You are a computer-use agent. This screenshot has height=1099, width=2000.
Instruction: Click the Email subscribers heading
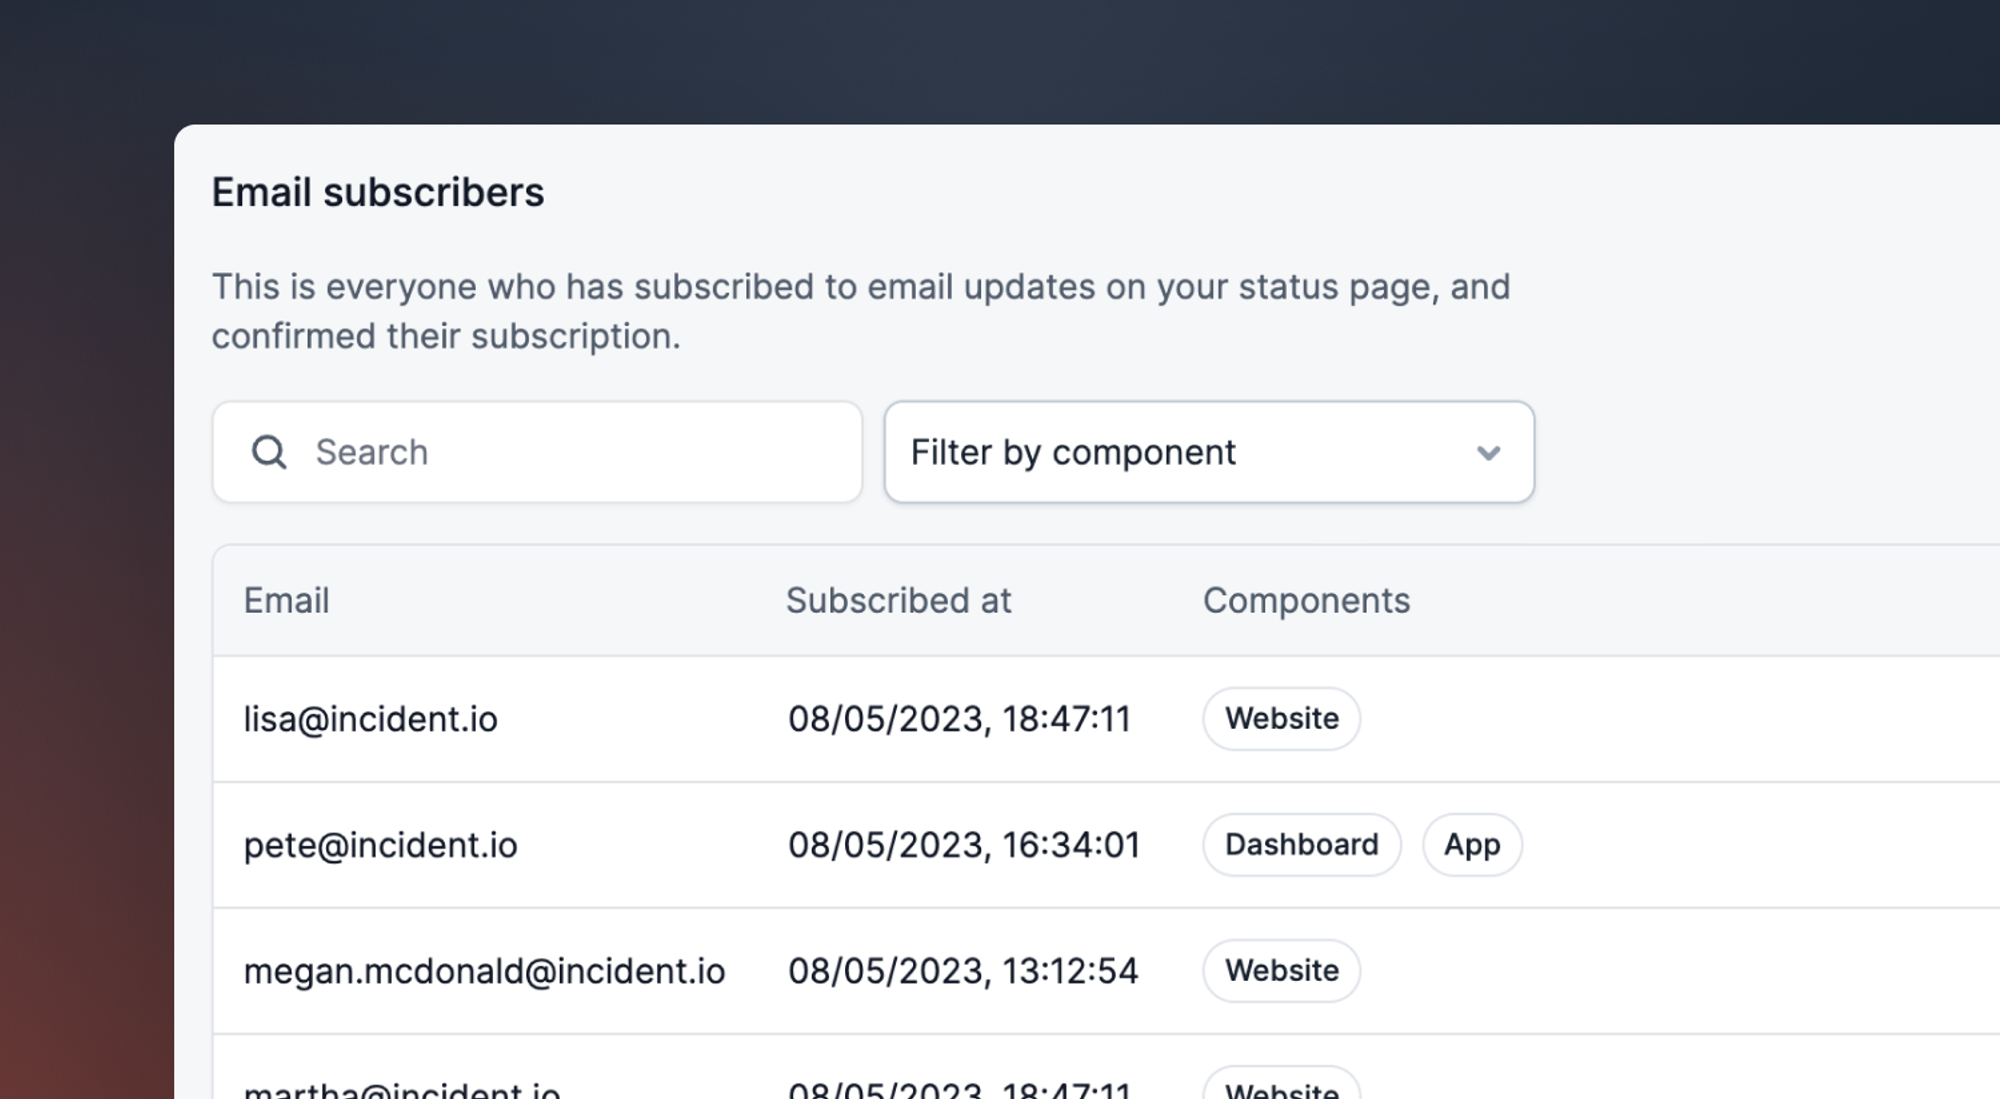[x=378, y=192]
